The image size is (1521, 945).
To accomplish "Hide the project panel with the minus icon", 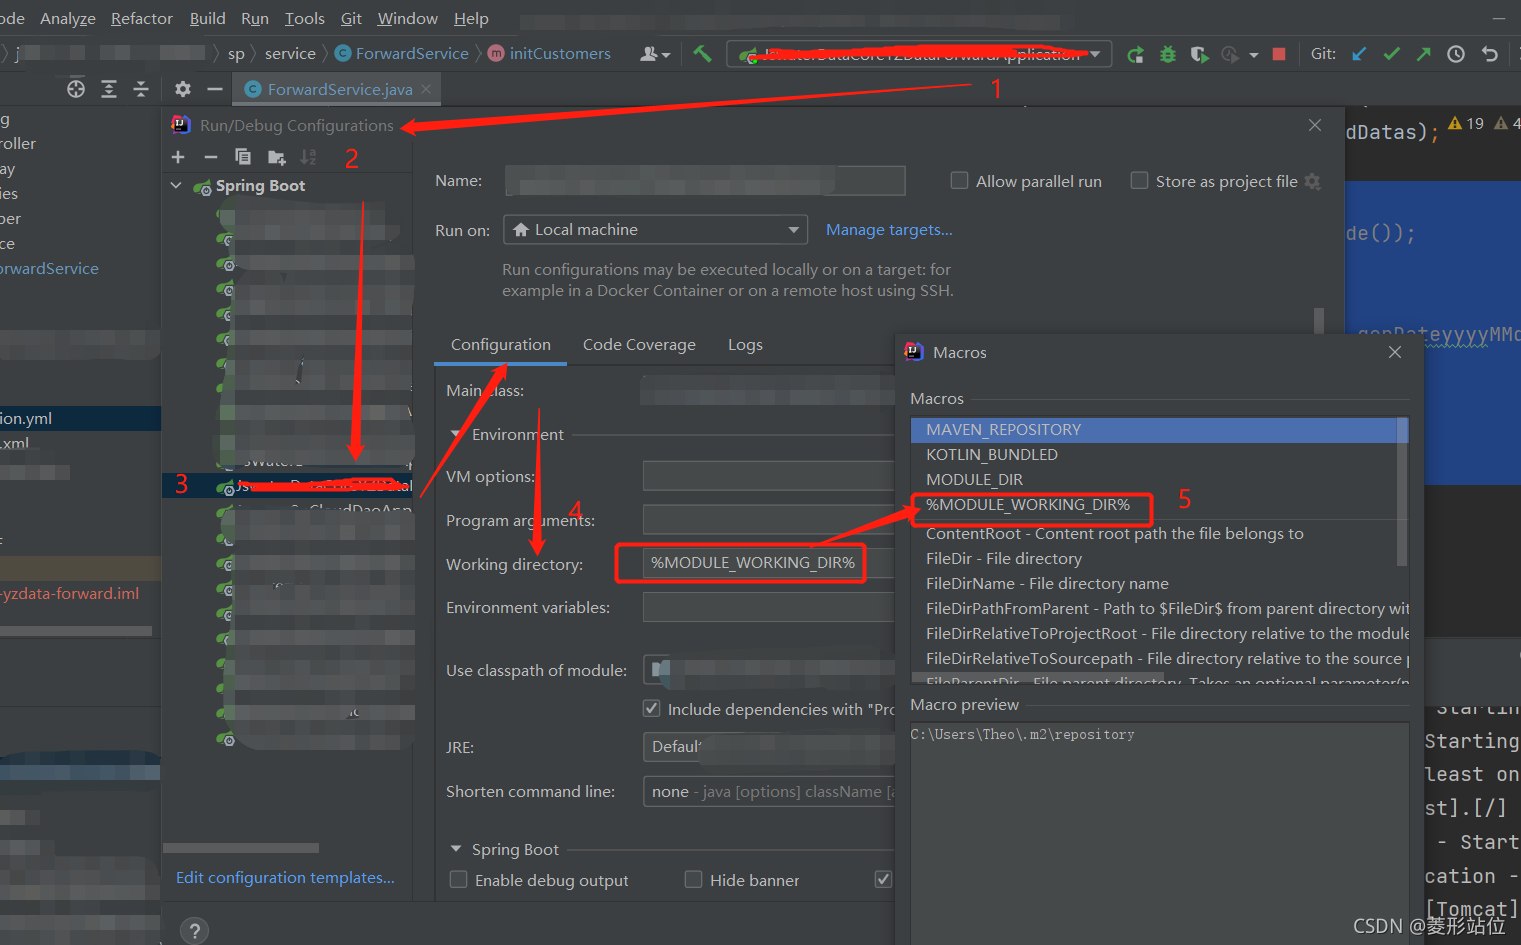I will (214, 89).
